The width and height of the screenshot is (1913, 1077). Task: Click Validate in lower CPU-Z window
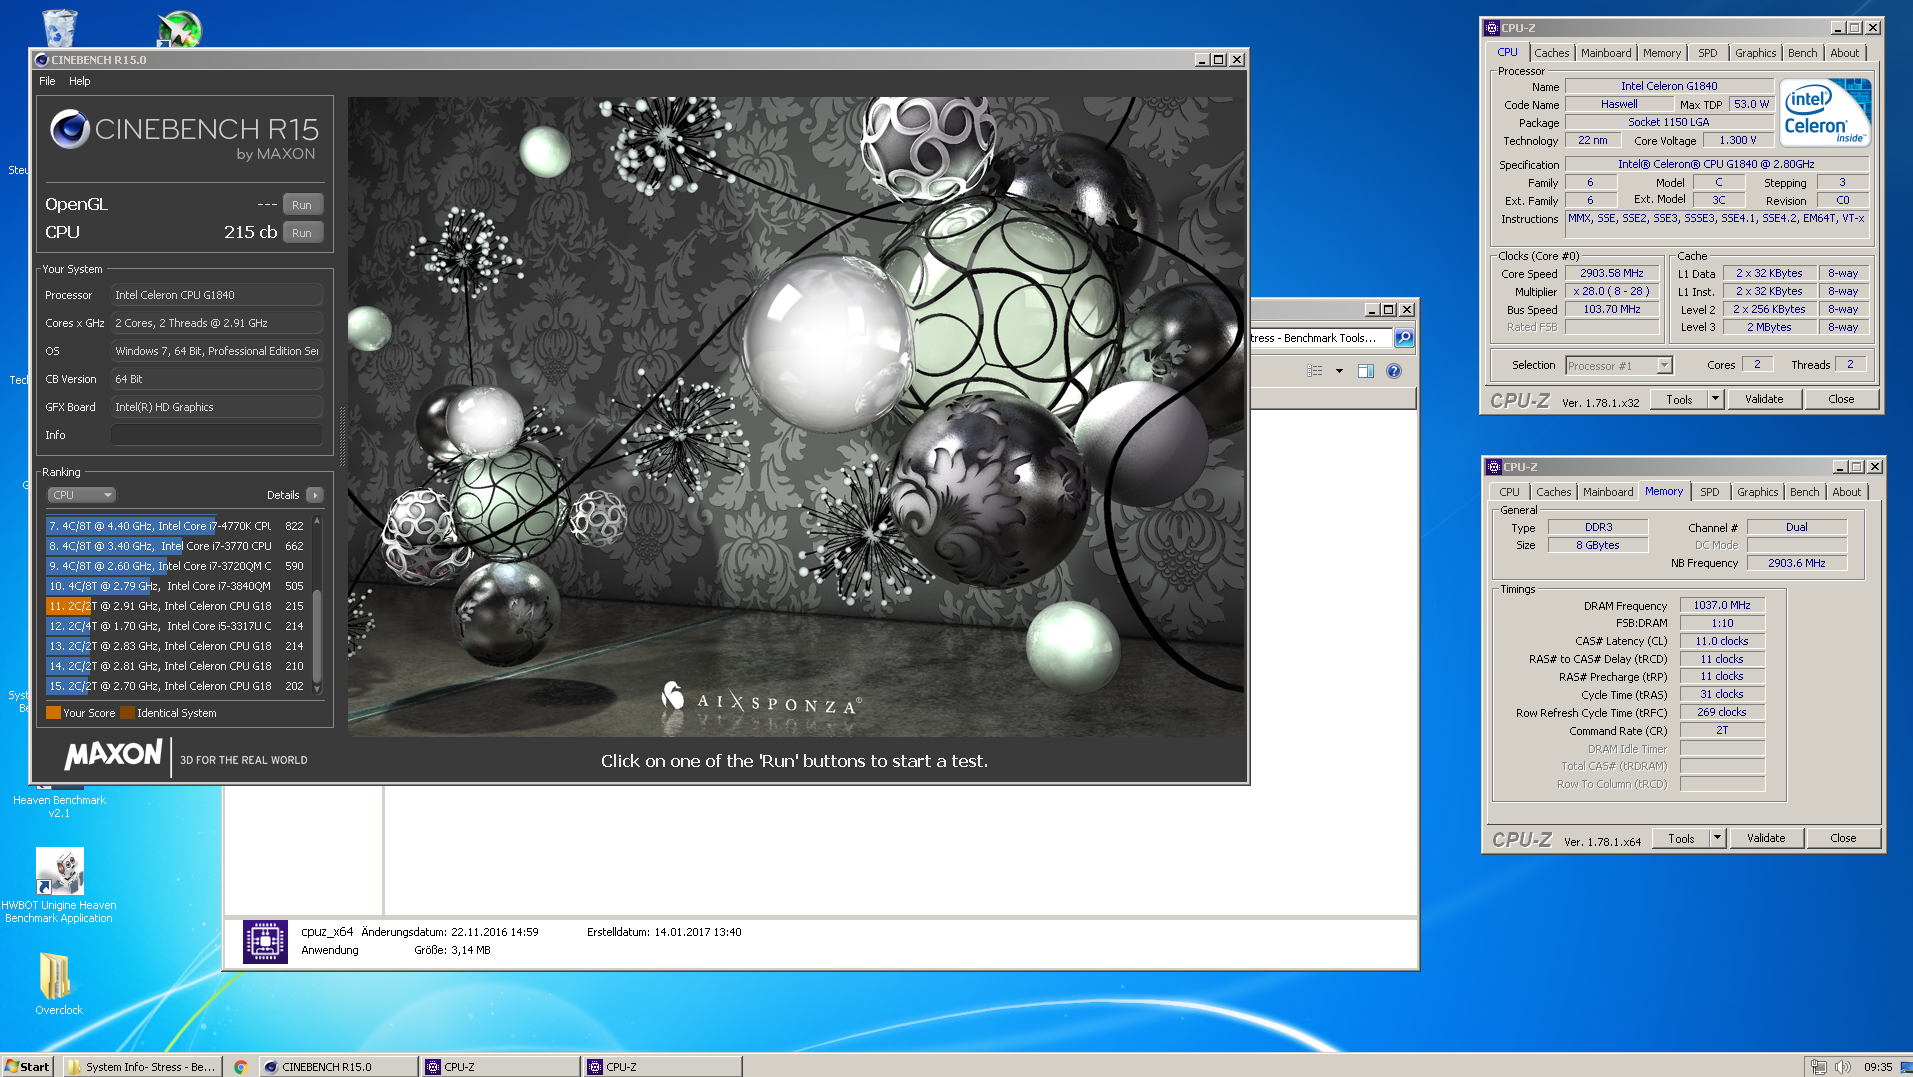coord(1766,838)
